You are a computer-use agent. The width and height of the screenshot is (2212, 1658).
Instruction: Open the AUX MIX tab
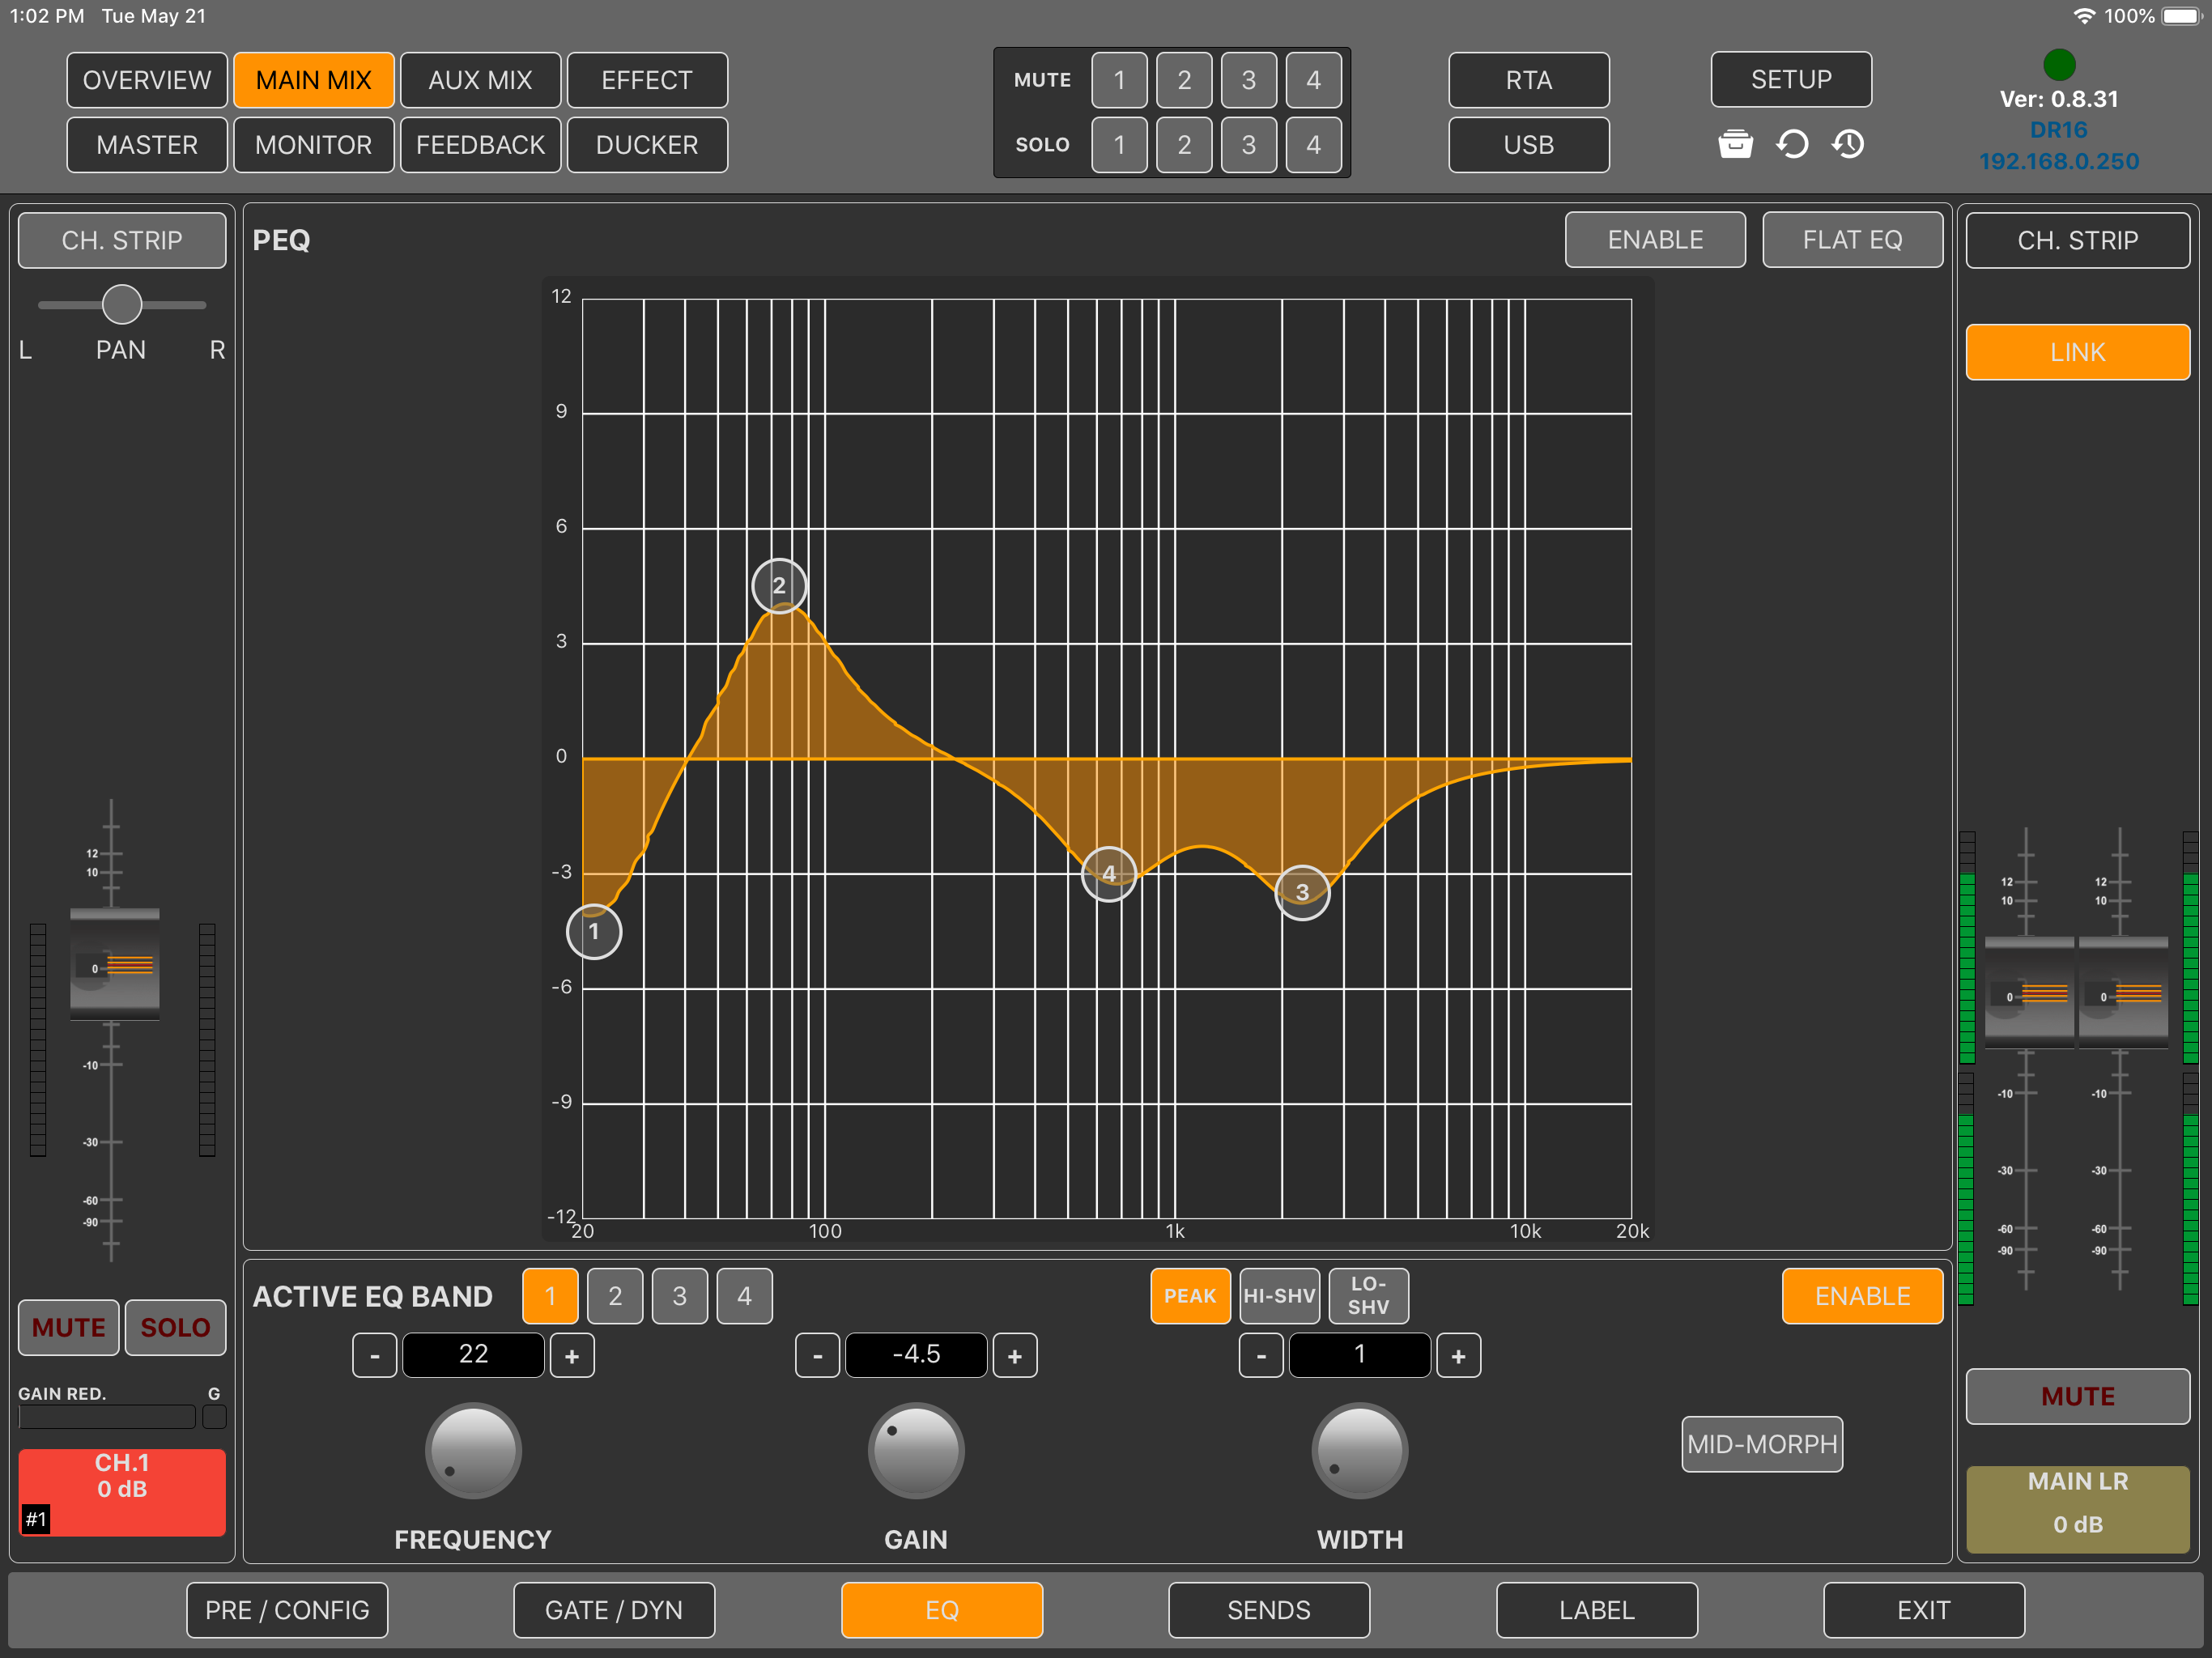click(x=480, y=80)
